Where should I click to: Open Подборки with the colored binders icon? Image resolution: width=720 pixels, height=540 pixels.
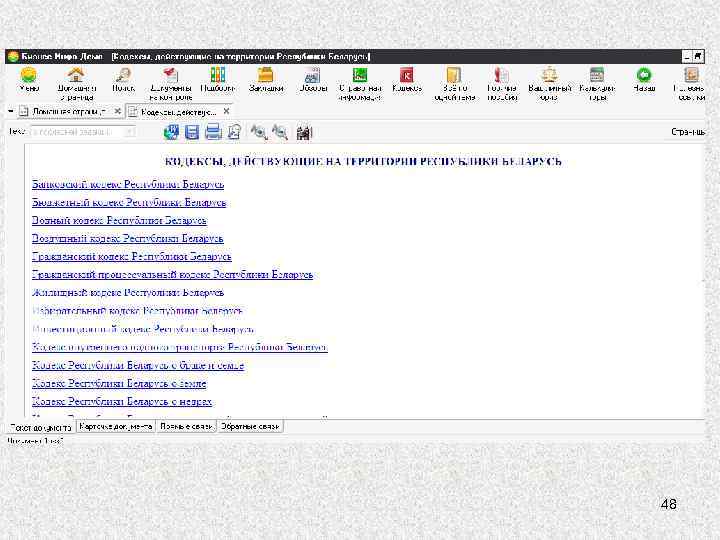point(218,75)
